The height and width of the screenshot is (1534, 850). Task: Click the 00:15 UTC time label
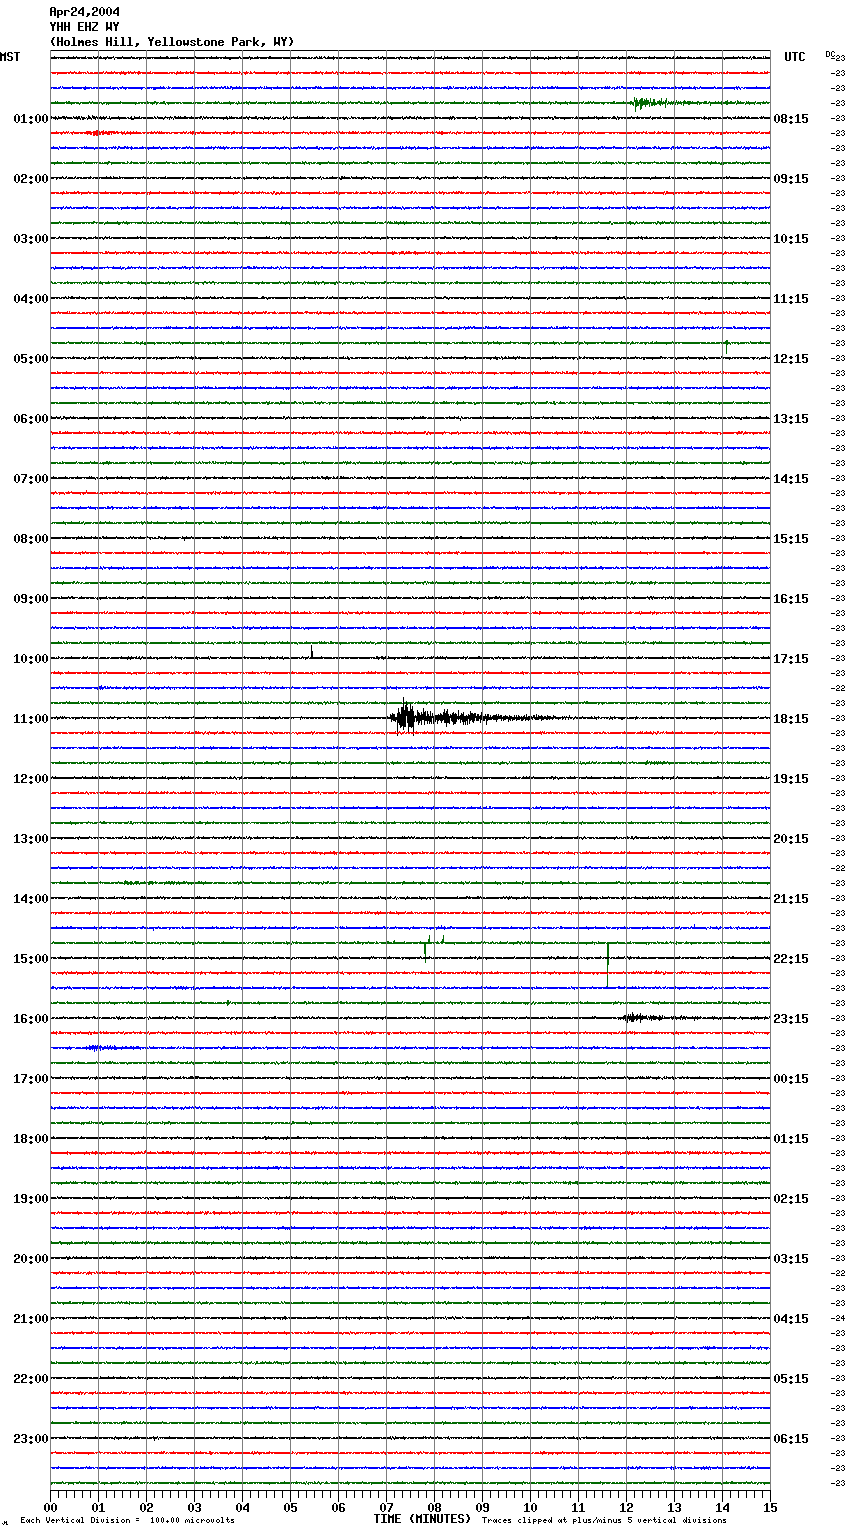[x=791, y=1079]
